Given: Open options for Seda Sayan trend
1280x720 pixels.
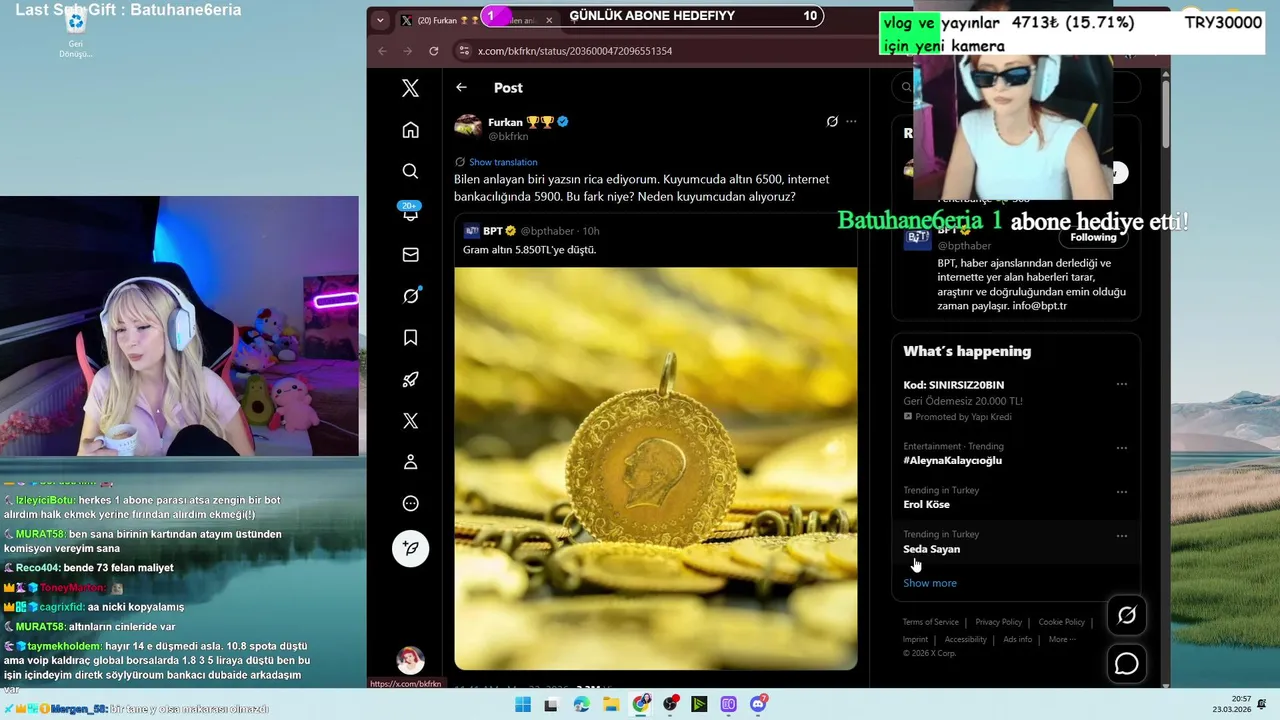Looking at the screenshot, I should (x=1122, y=536).
